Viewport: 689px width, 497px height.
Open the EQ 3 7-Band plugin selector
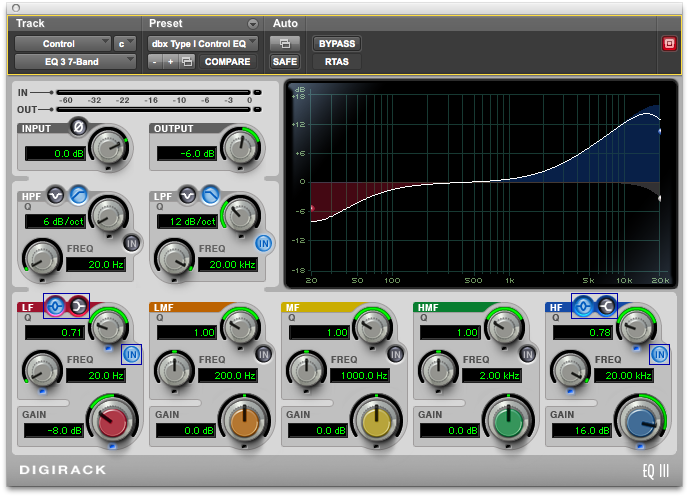point(75,62)
